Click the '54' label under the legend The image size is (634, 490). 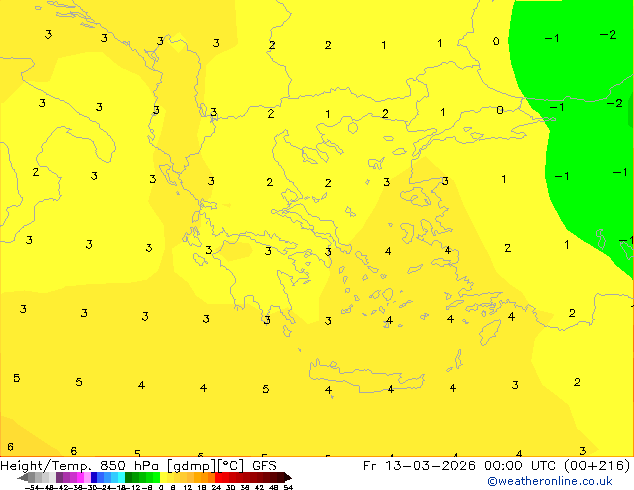pos(288,487)
